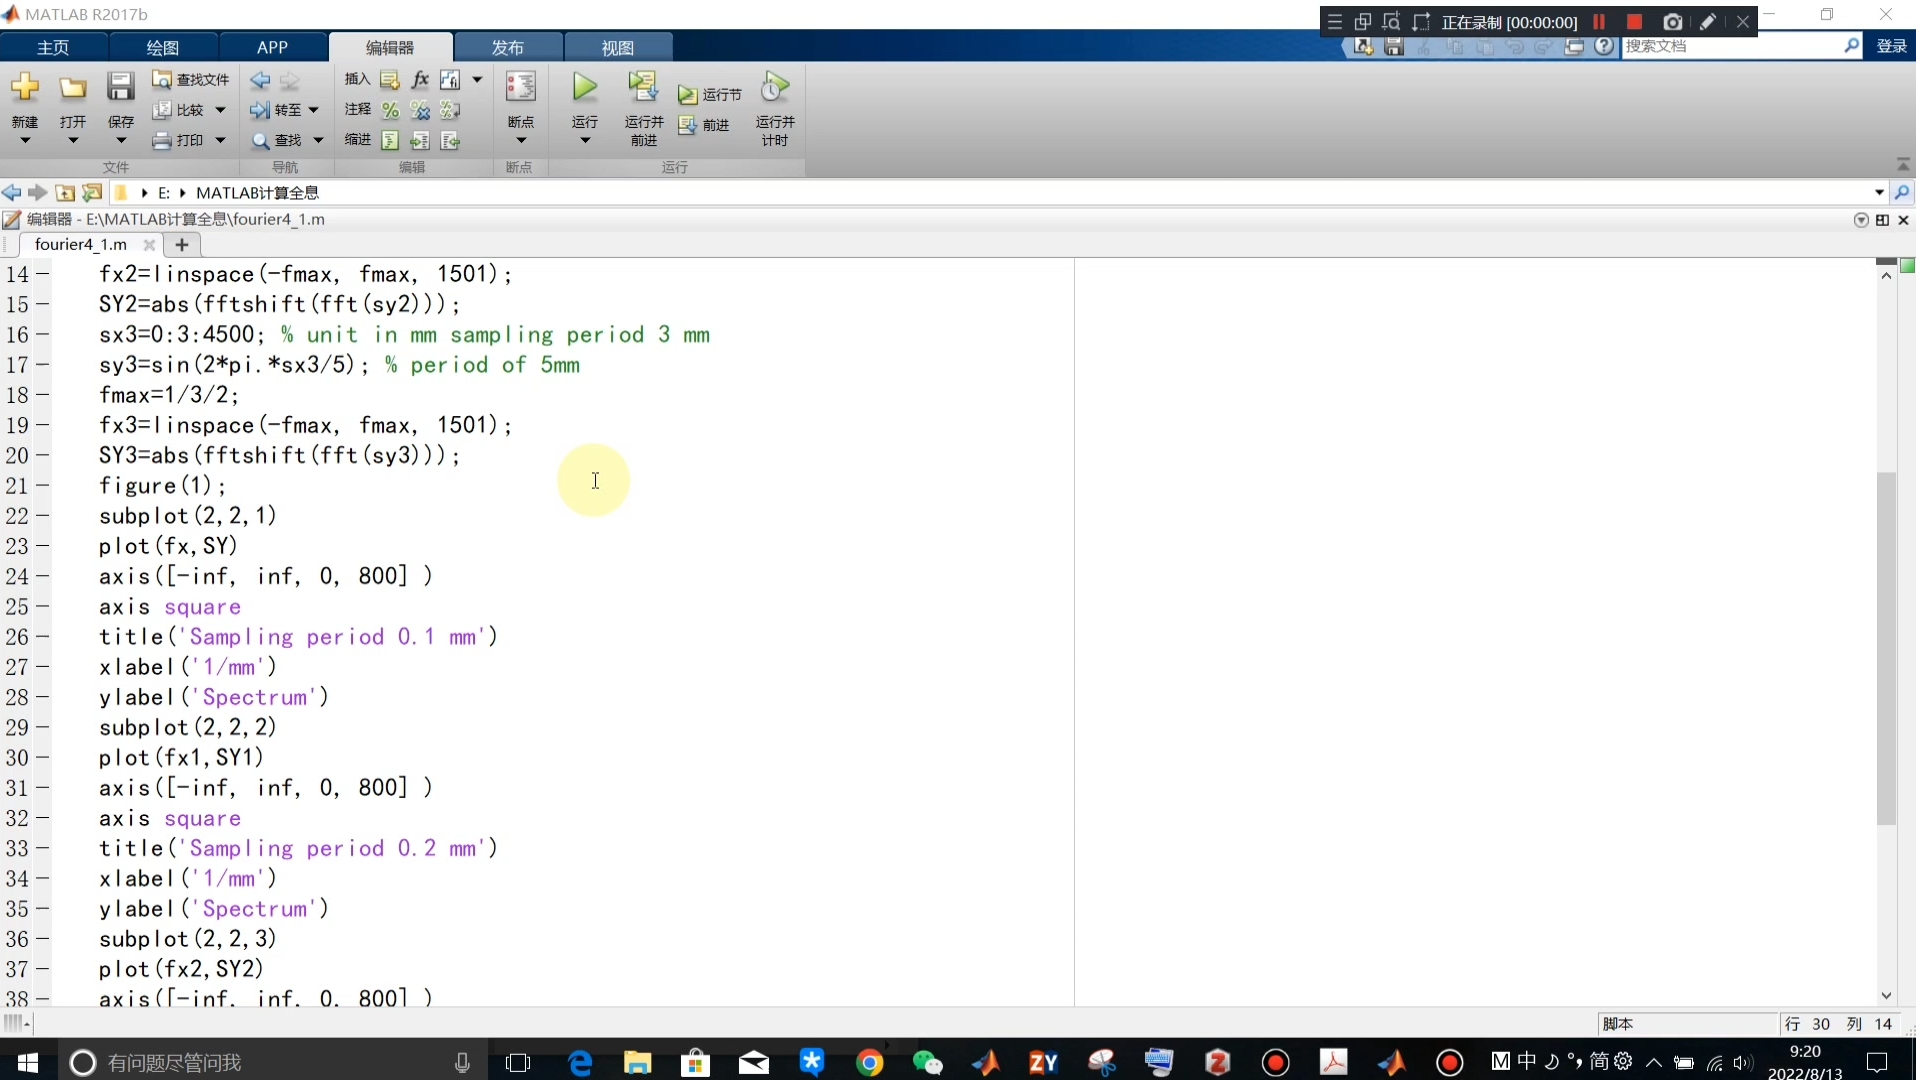Click the 登录 (Sign In) button
The image size is (1916, 1080).
coord(1893,46)
